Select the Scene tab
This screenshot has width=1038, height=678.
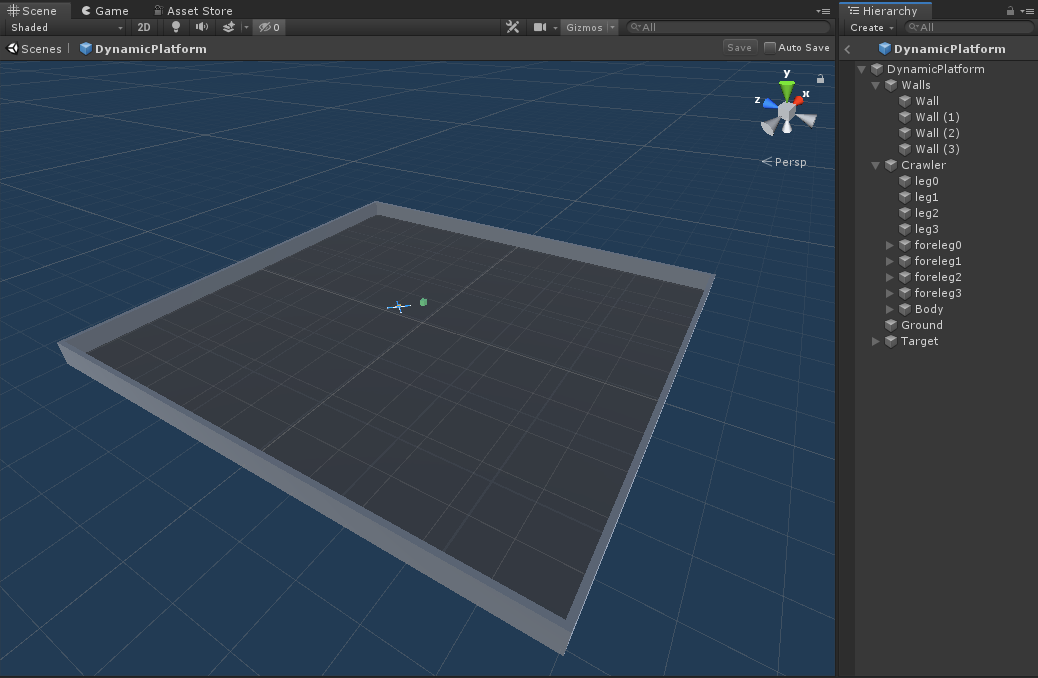tap(32, 11)
